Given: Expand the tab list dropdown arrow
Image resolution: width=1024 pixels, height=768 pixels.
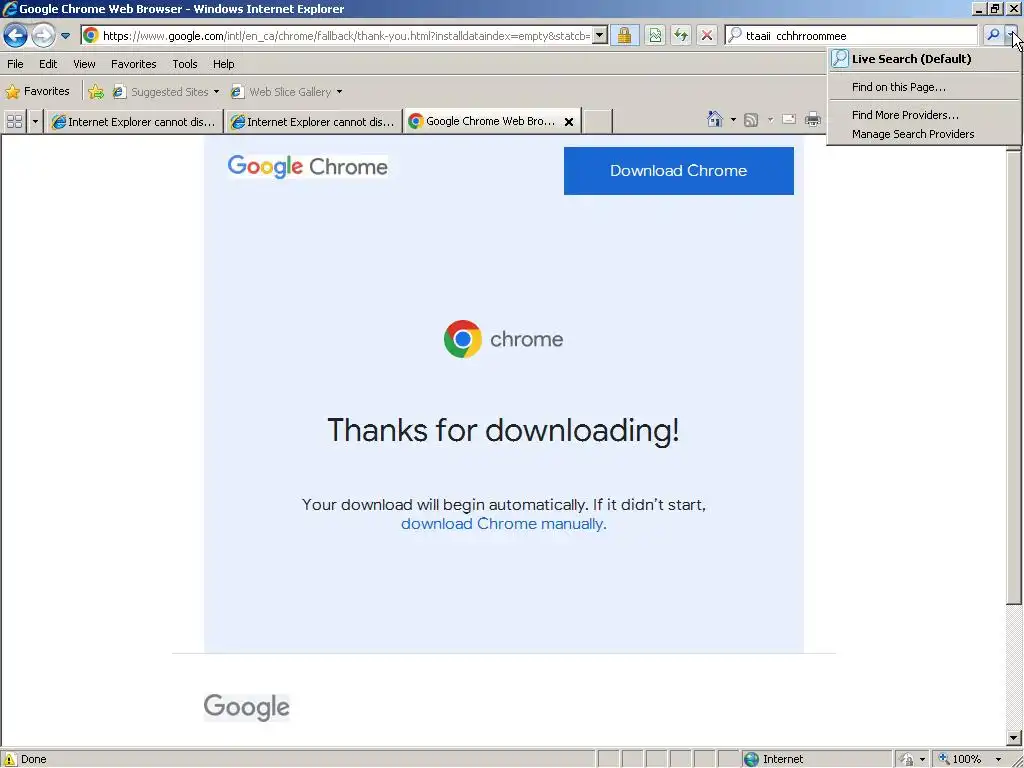Looking at the screenshot, I should (35, 121).
